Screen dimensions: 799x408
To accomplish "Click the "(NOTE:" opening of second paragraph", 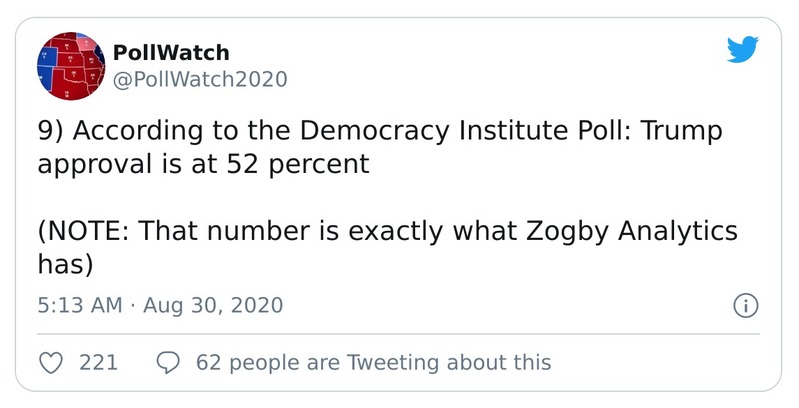I will click(82, 231).
